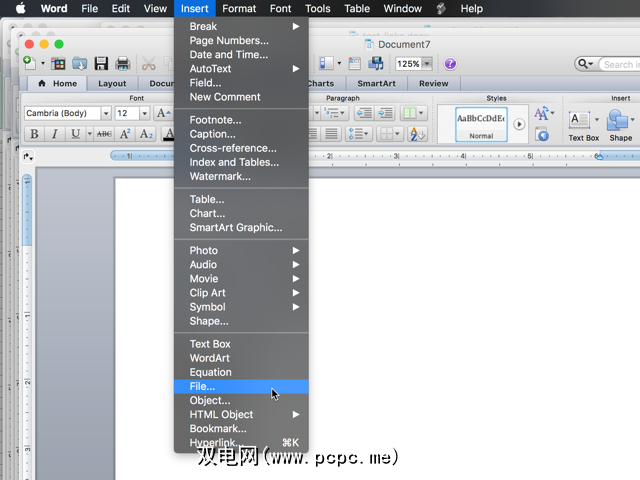Click the Change Styles icon
This screenshot has height=480, width=640.
pyautogui.click(x=542, y=113)
